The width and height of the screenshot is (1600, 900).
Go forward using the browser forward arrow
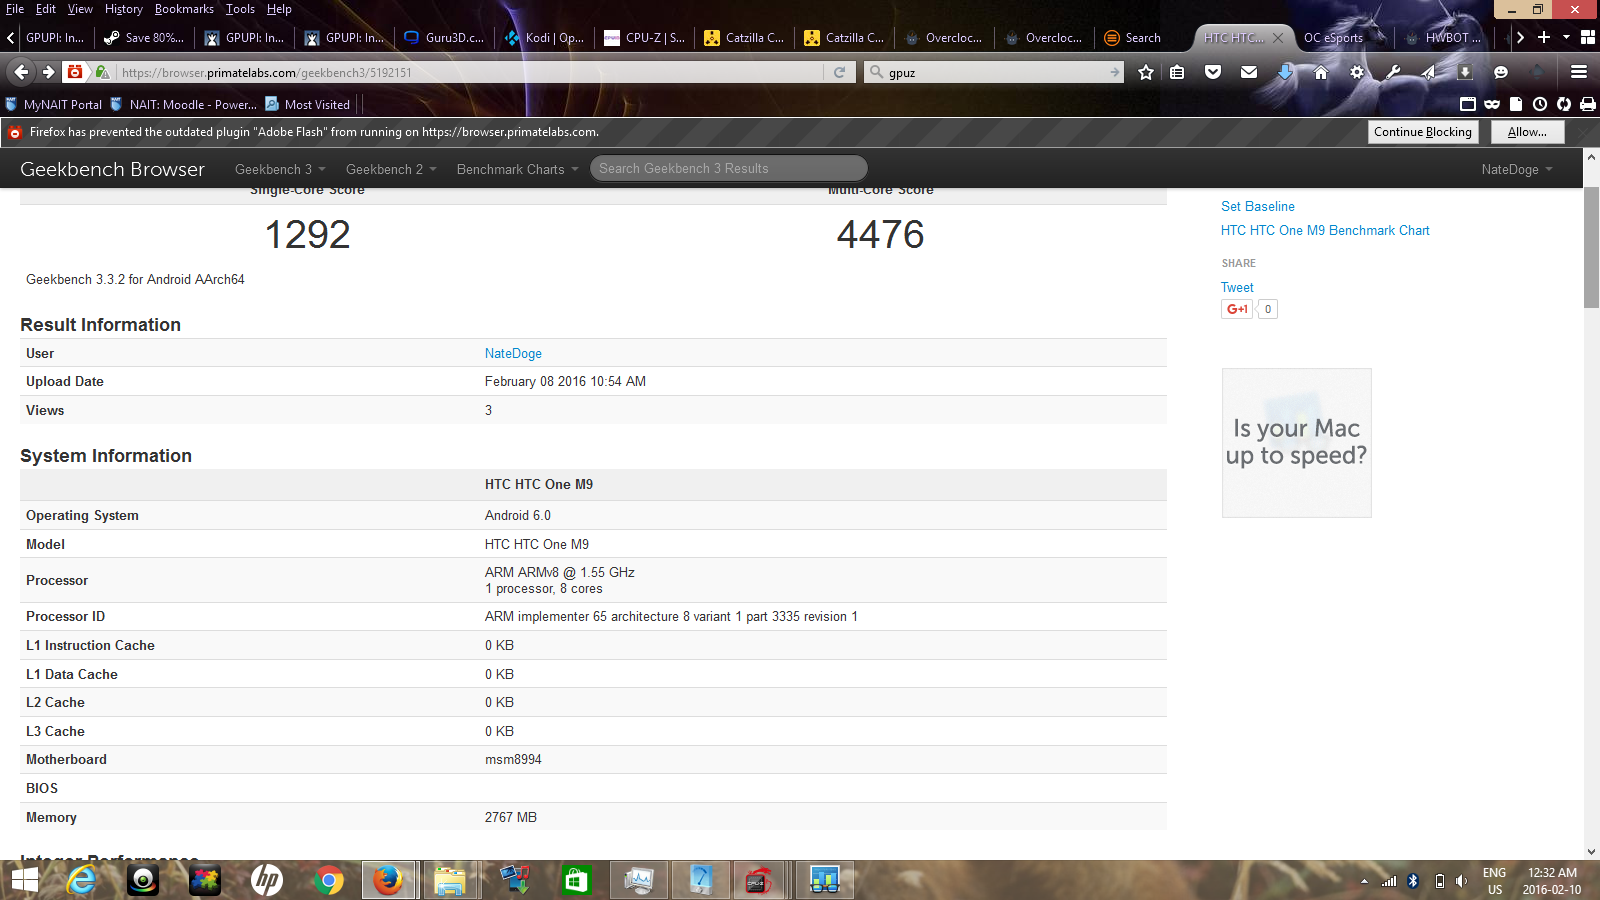(x=48, y=72)
